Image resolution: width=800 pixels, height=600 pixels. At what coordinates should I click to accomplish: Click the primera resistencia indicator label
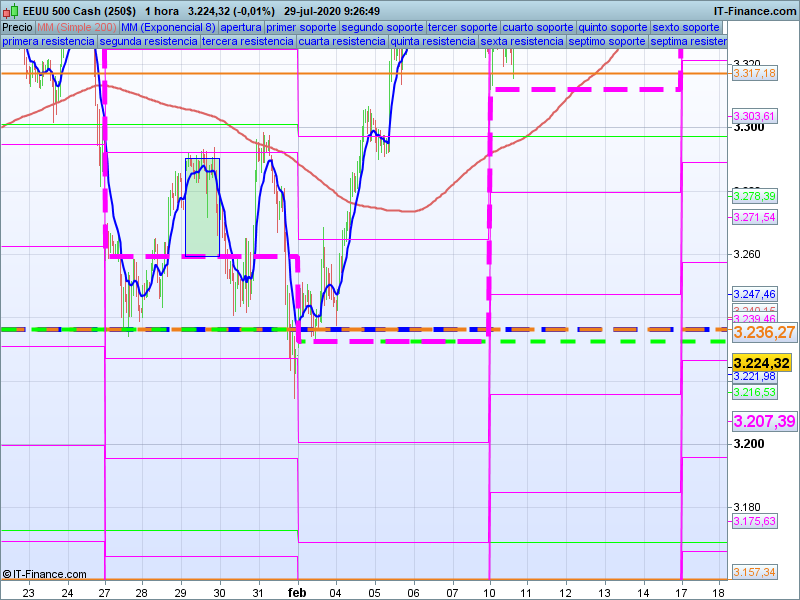[x=48, y=42]
